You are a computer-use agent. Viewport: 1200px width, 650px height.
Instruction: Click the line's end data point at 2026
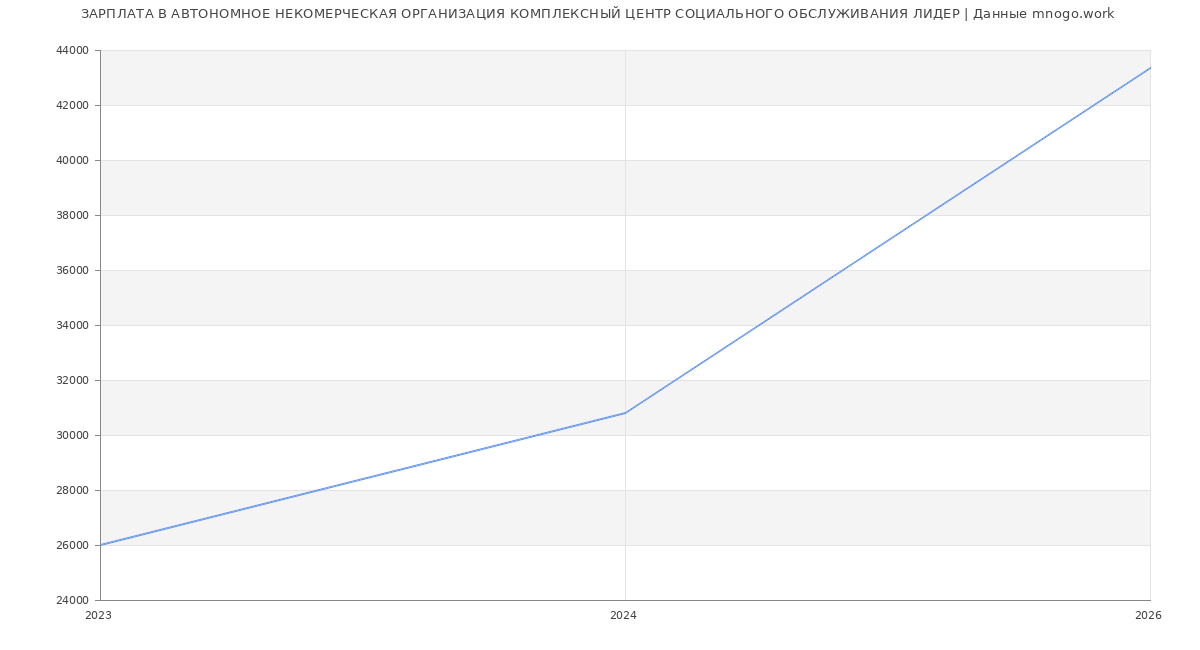[1150, 68]
